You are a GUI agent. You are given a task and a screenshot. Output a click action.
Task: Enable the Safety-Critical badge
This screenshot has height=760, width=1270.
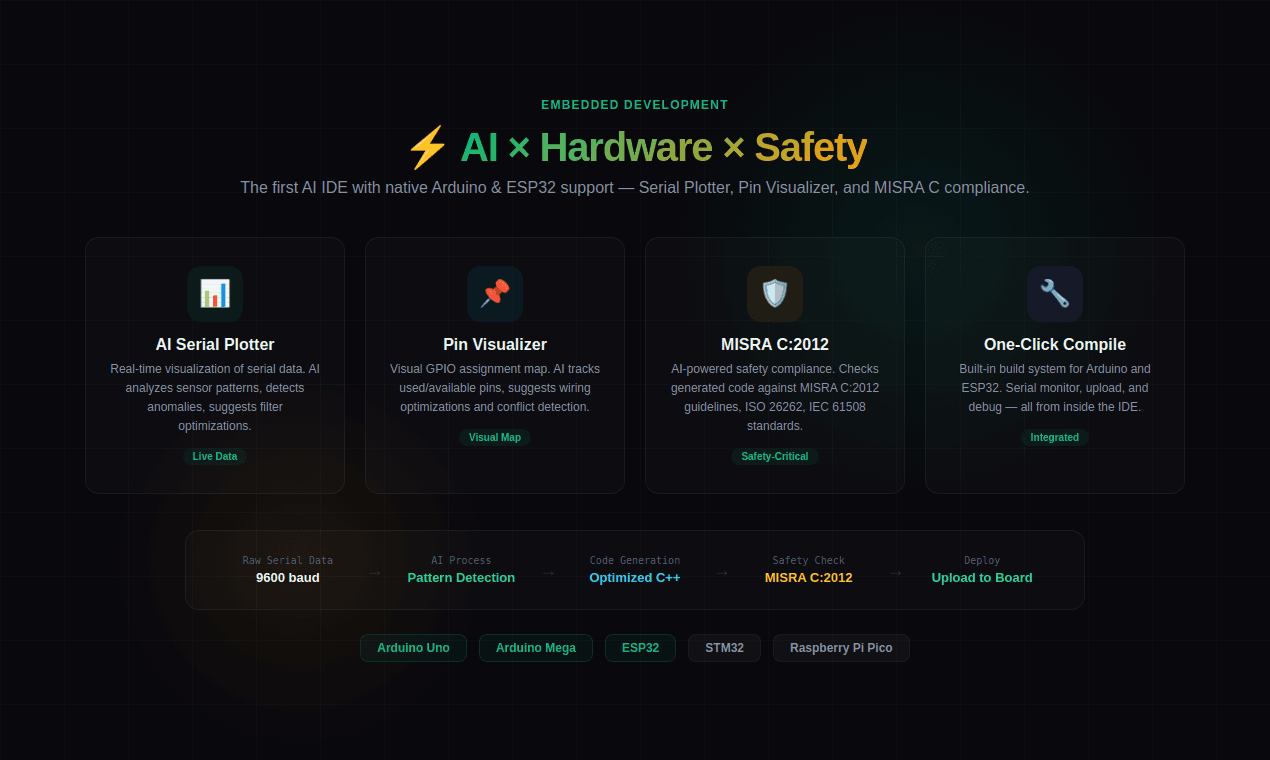[775, 456]
